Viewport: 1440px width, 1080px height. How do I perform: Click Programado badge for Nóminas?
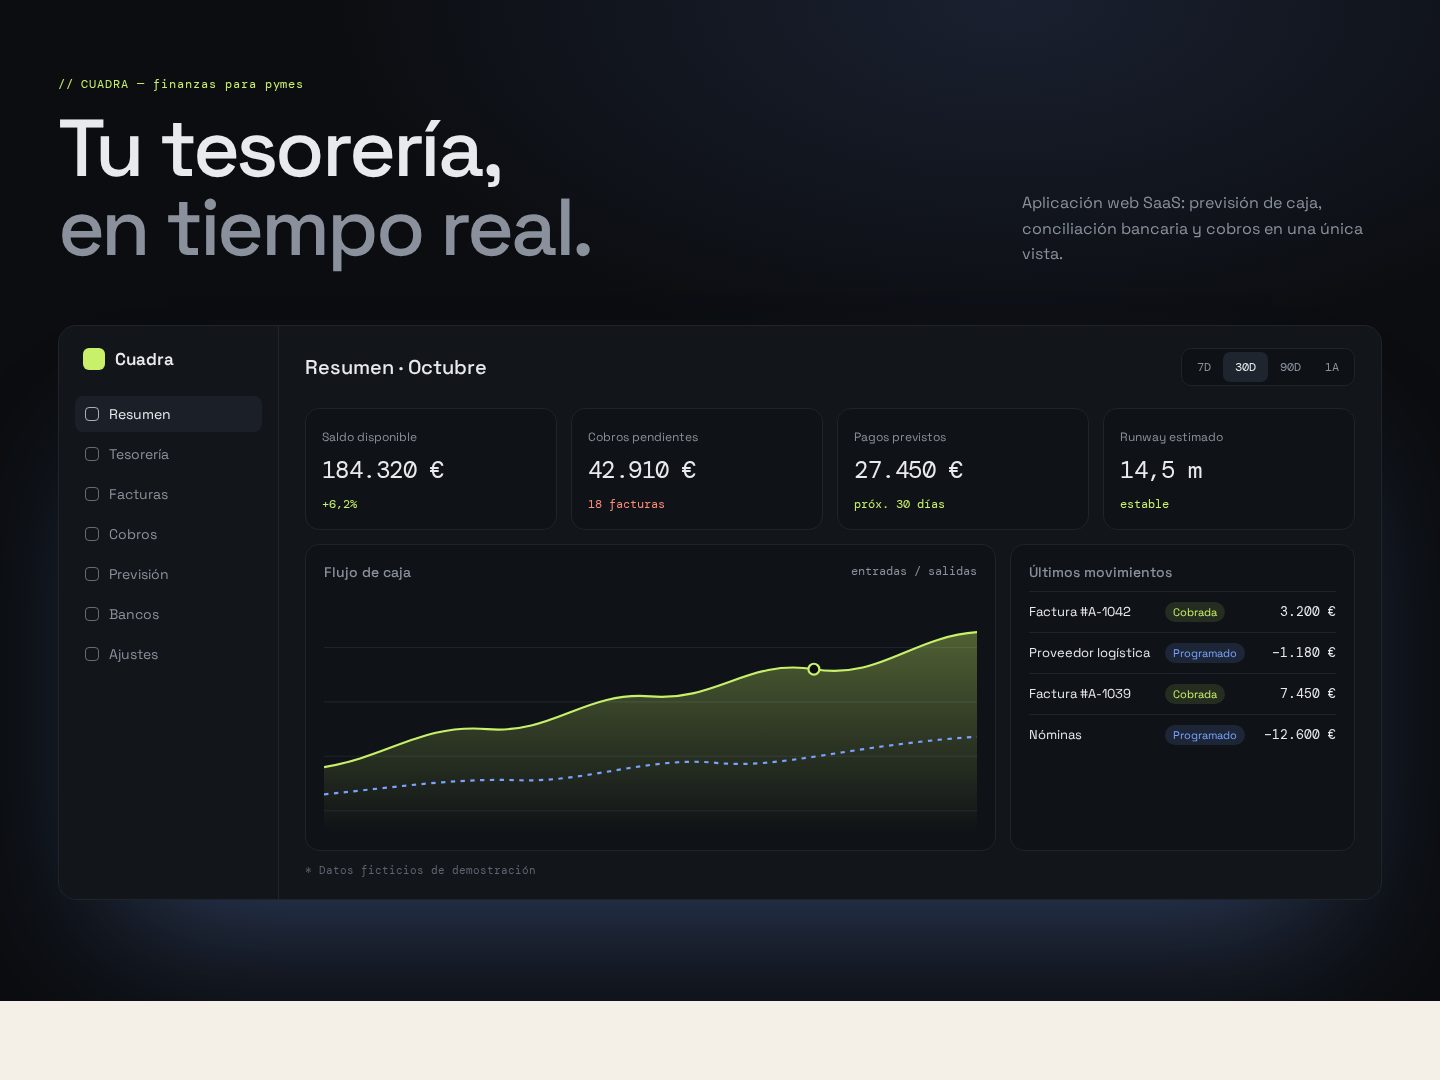[1205, 735]
